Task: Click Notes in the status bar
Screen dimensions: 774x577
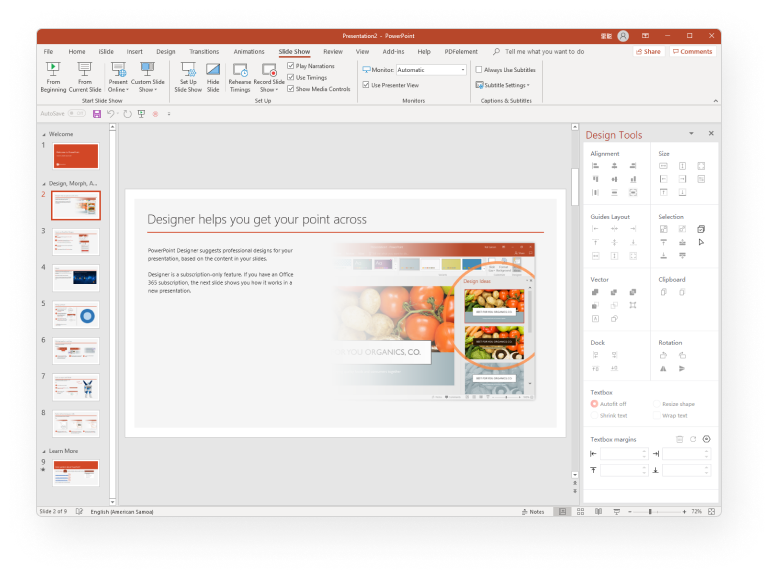Action: (533, 512)
